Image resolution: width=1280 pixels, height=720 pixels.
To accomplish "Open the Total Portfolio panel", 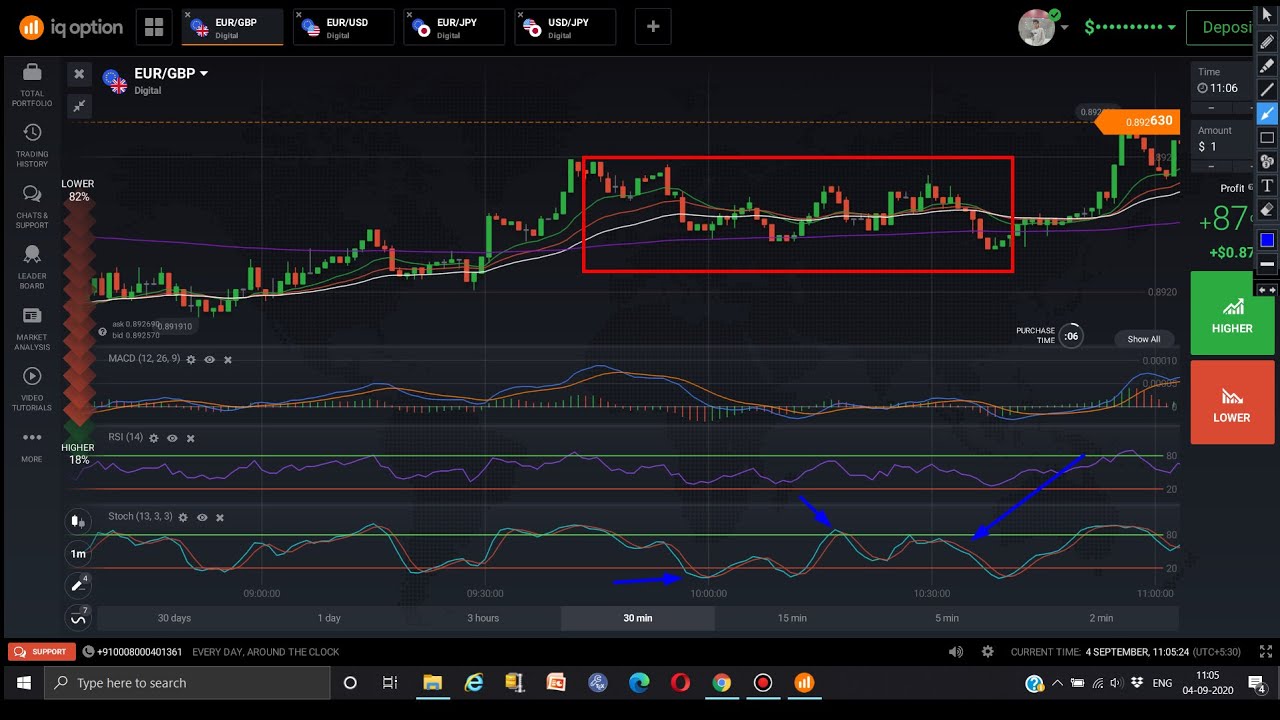I will 31,84.
